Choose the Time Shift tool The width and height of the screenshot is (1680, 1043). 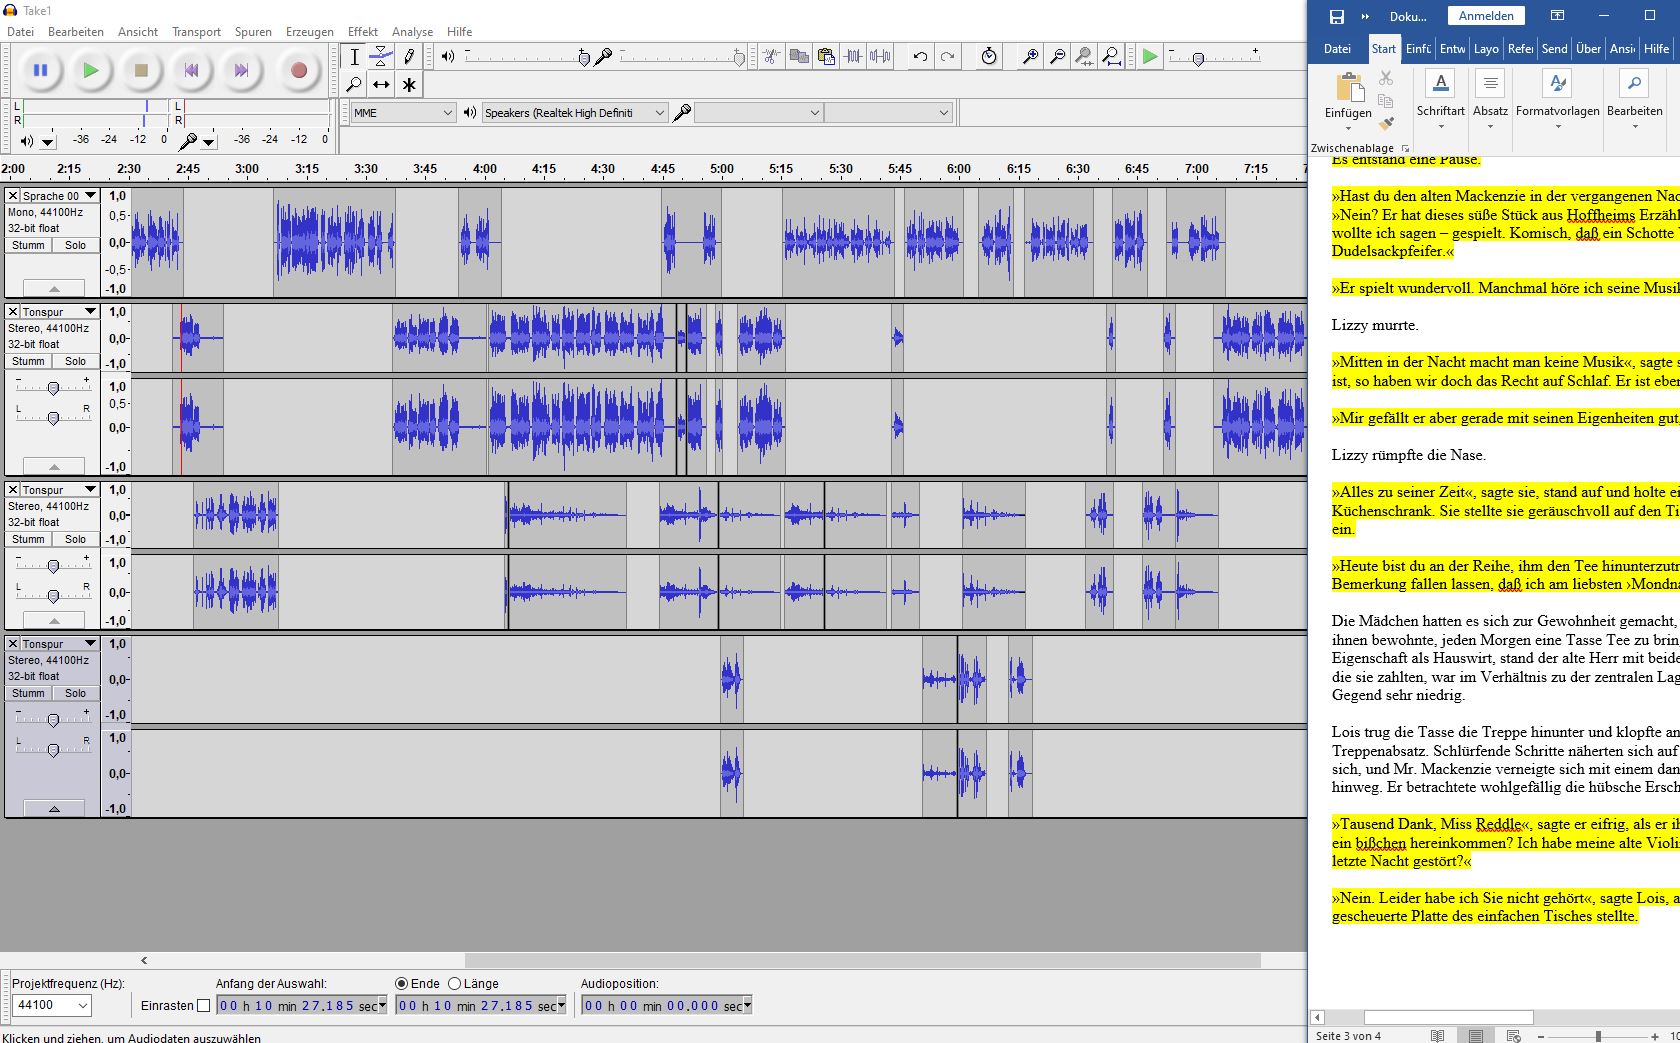[x=381, y=85]
